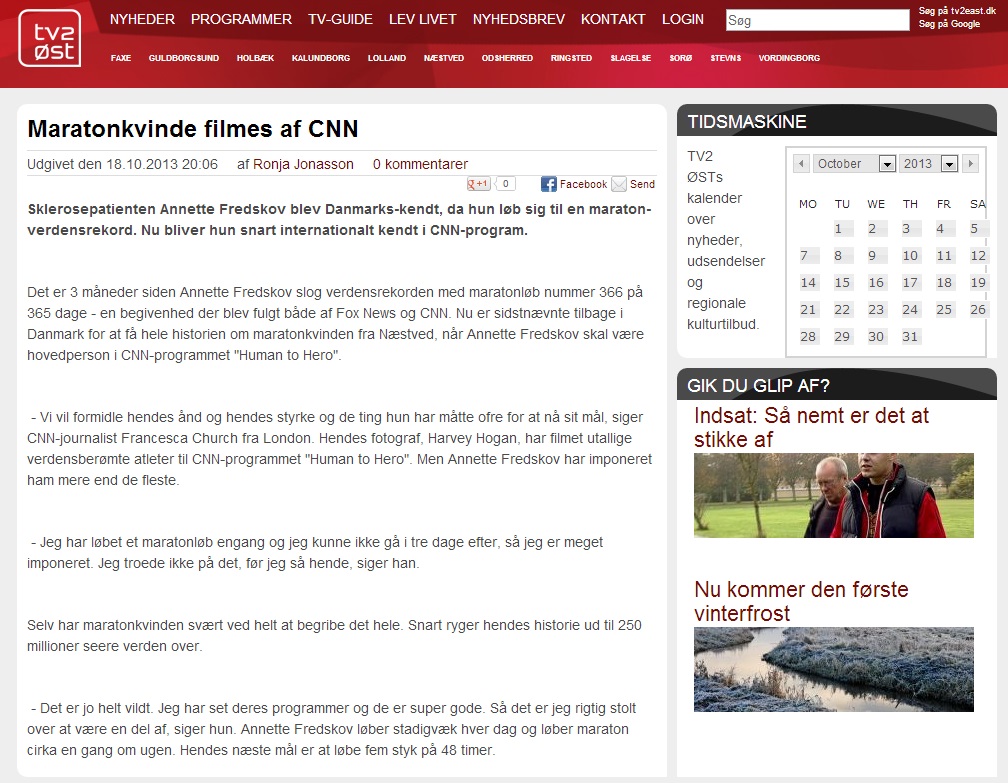The height and width of the screenshot is (783, 1008).
Task: Click the Søg search field
Action: tap(817, 21)
